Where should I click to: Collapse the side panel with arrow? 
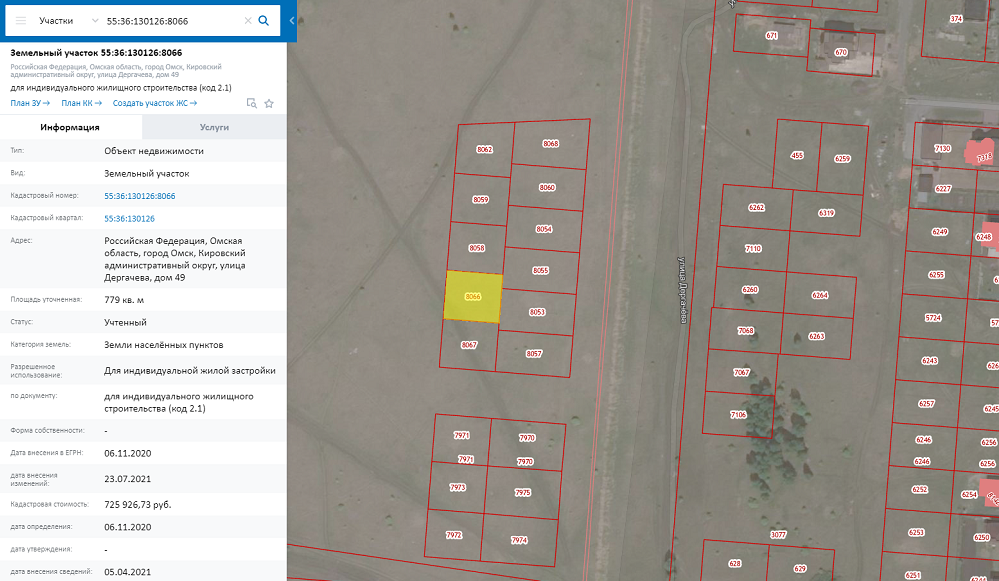coord(291,20)
